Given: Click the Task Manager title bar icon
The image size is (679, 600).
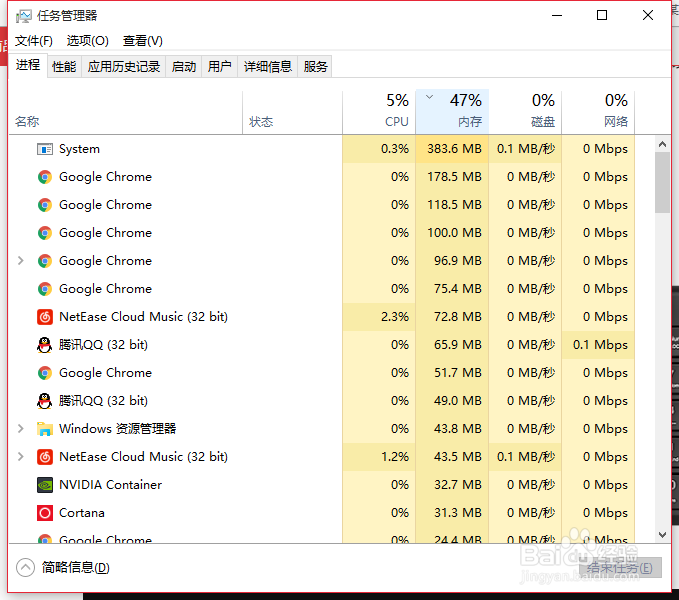Looking at the screenshot, I should point(24,16).
